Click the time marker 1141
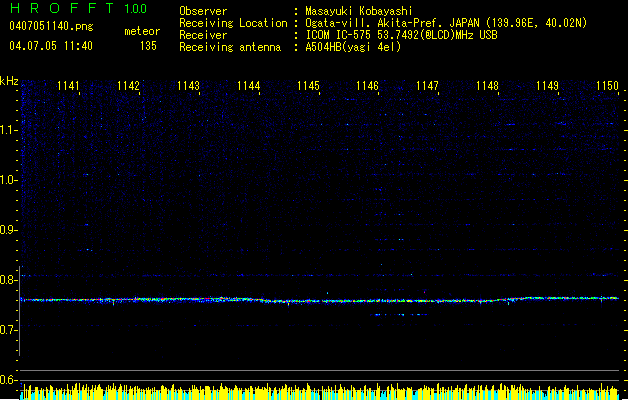Viewport: 629px width, 400px height. [x=68, y=86]
